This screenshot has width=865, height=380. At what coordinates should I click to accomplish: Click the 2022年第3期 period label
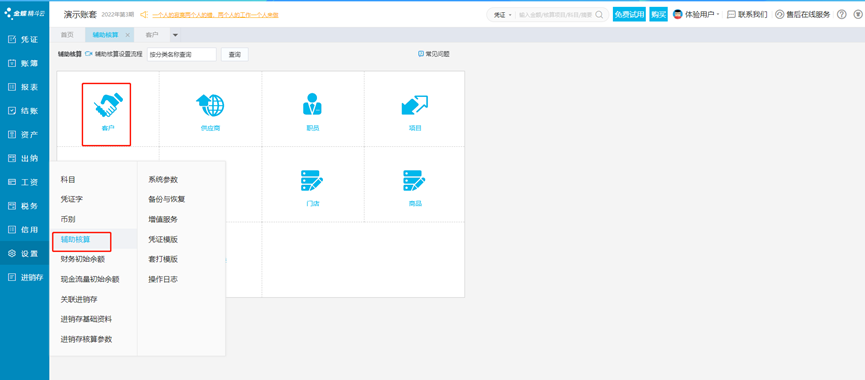pos(118,15)
